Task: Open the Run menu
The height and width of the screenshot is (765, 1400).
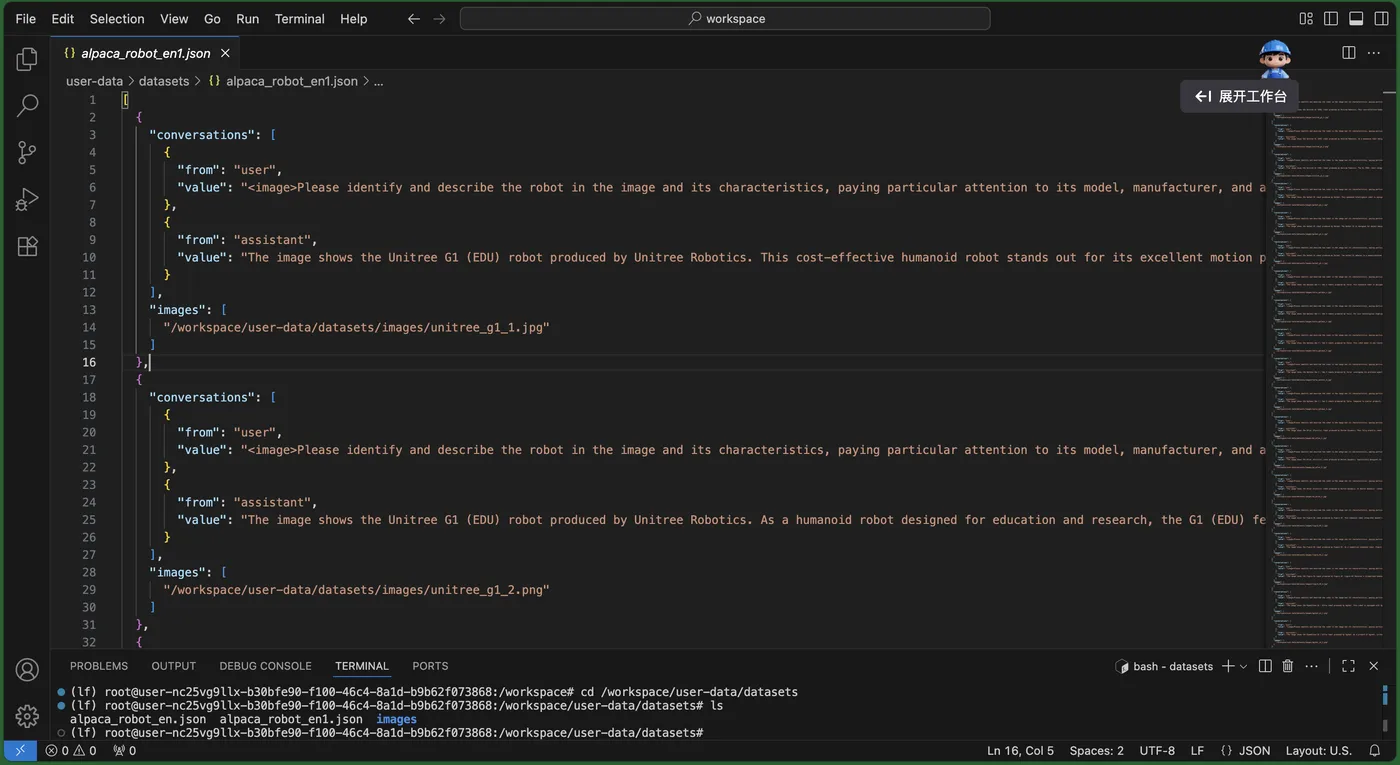Action: pos(248,19)
